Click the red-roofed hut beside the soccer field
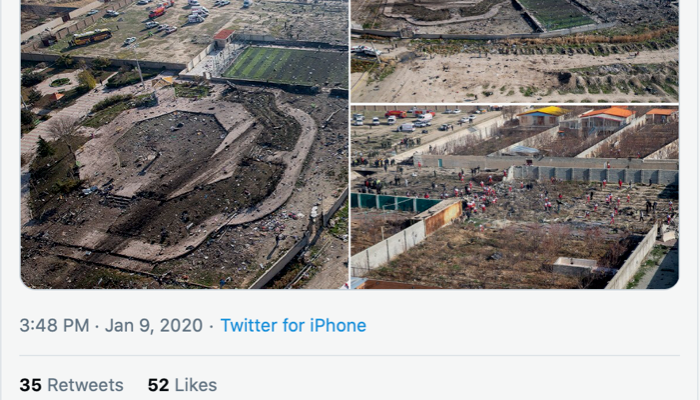The image size is (700, 400). pos(223,38)
